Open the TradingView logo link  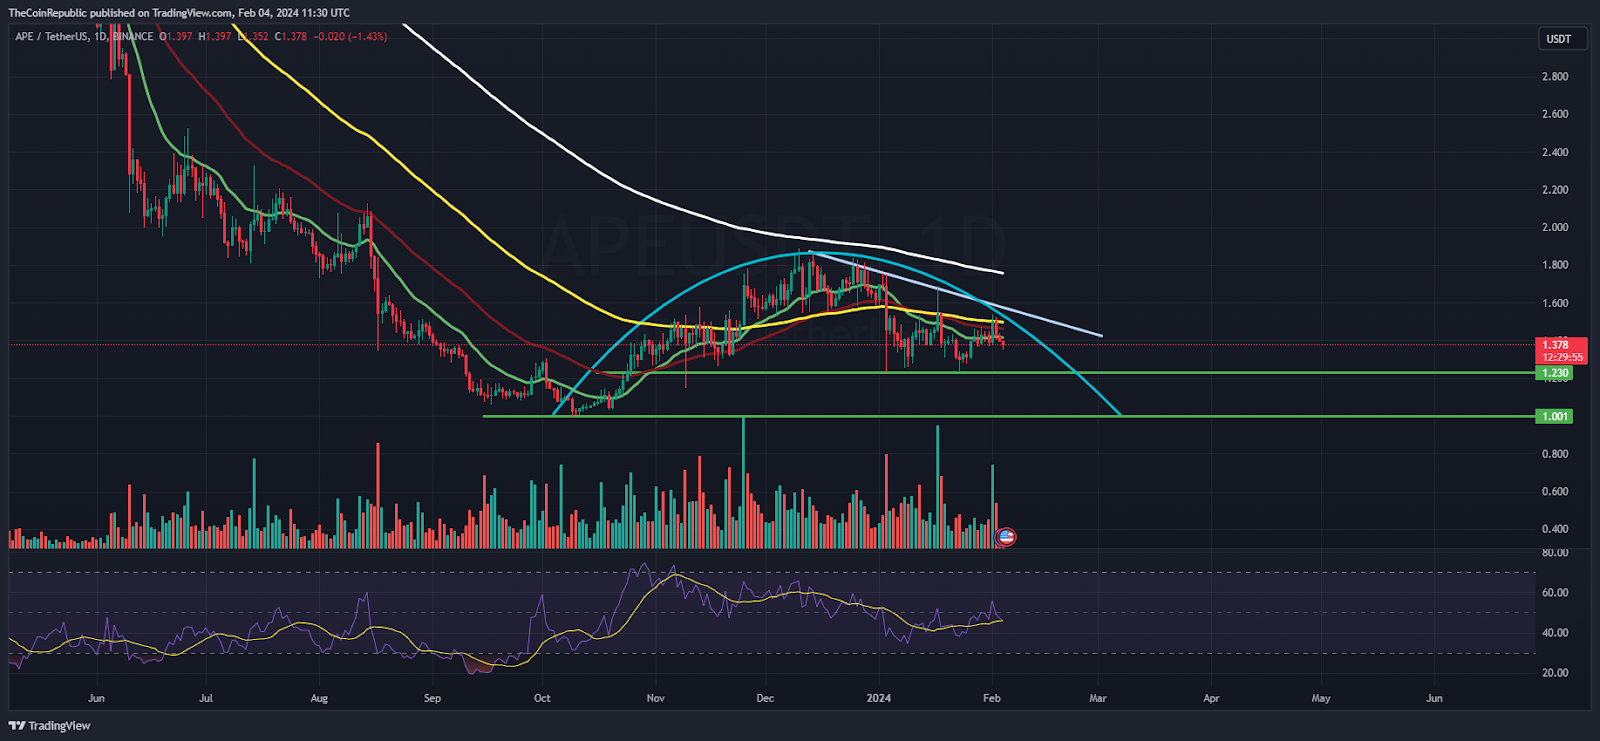point(50,726)
